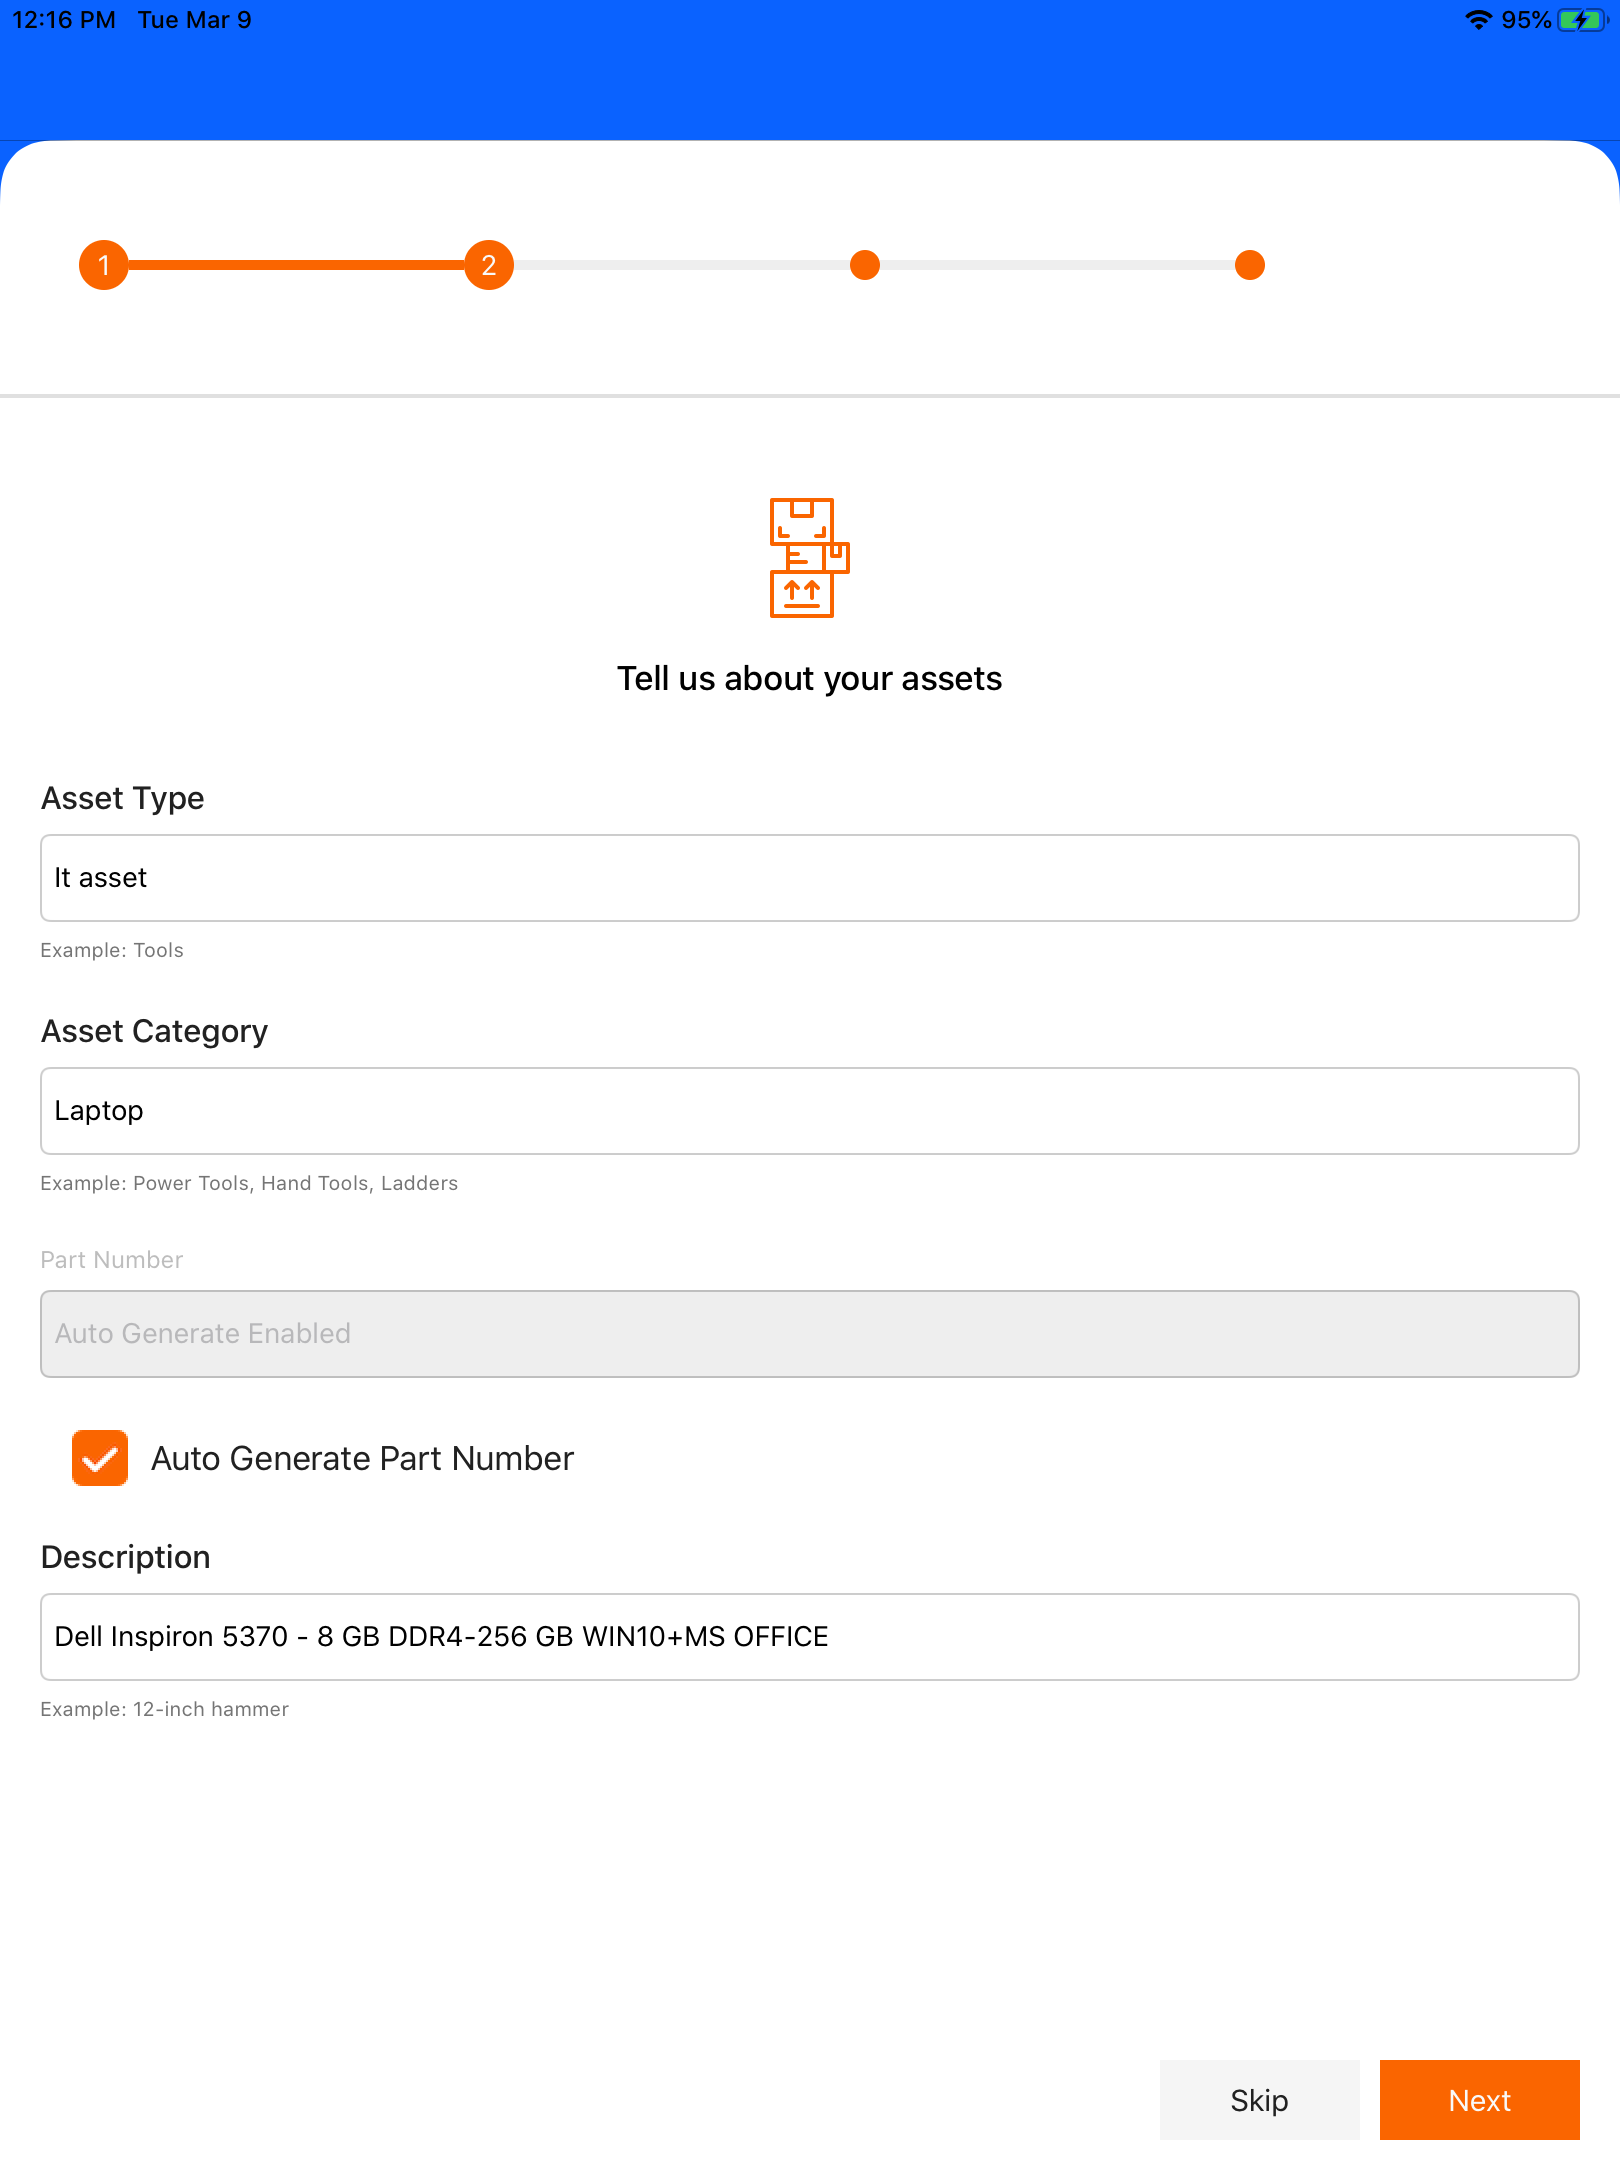Image resolution: width=1620 pixels, height=2160 pixels.
Task: Uncheck Auto Generate Part Number checkbox
Action: (x=100, y=1458)
